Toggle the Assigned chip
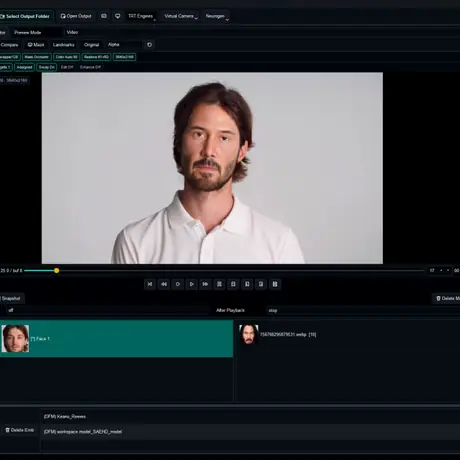The height and width of the screenshot is (460, 460). coord(24,67)
